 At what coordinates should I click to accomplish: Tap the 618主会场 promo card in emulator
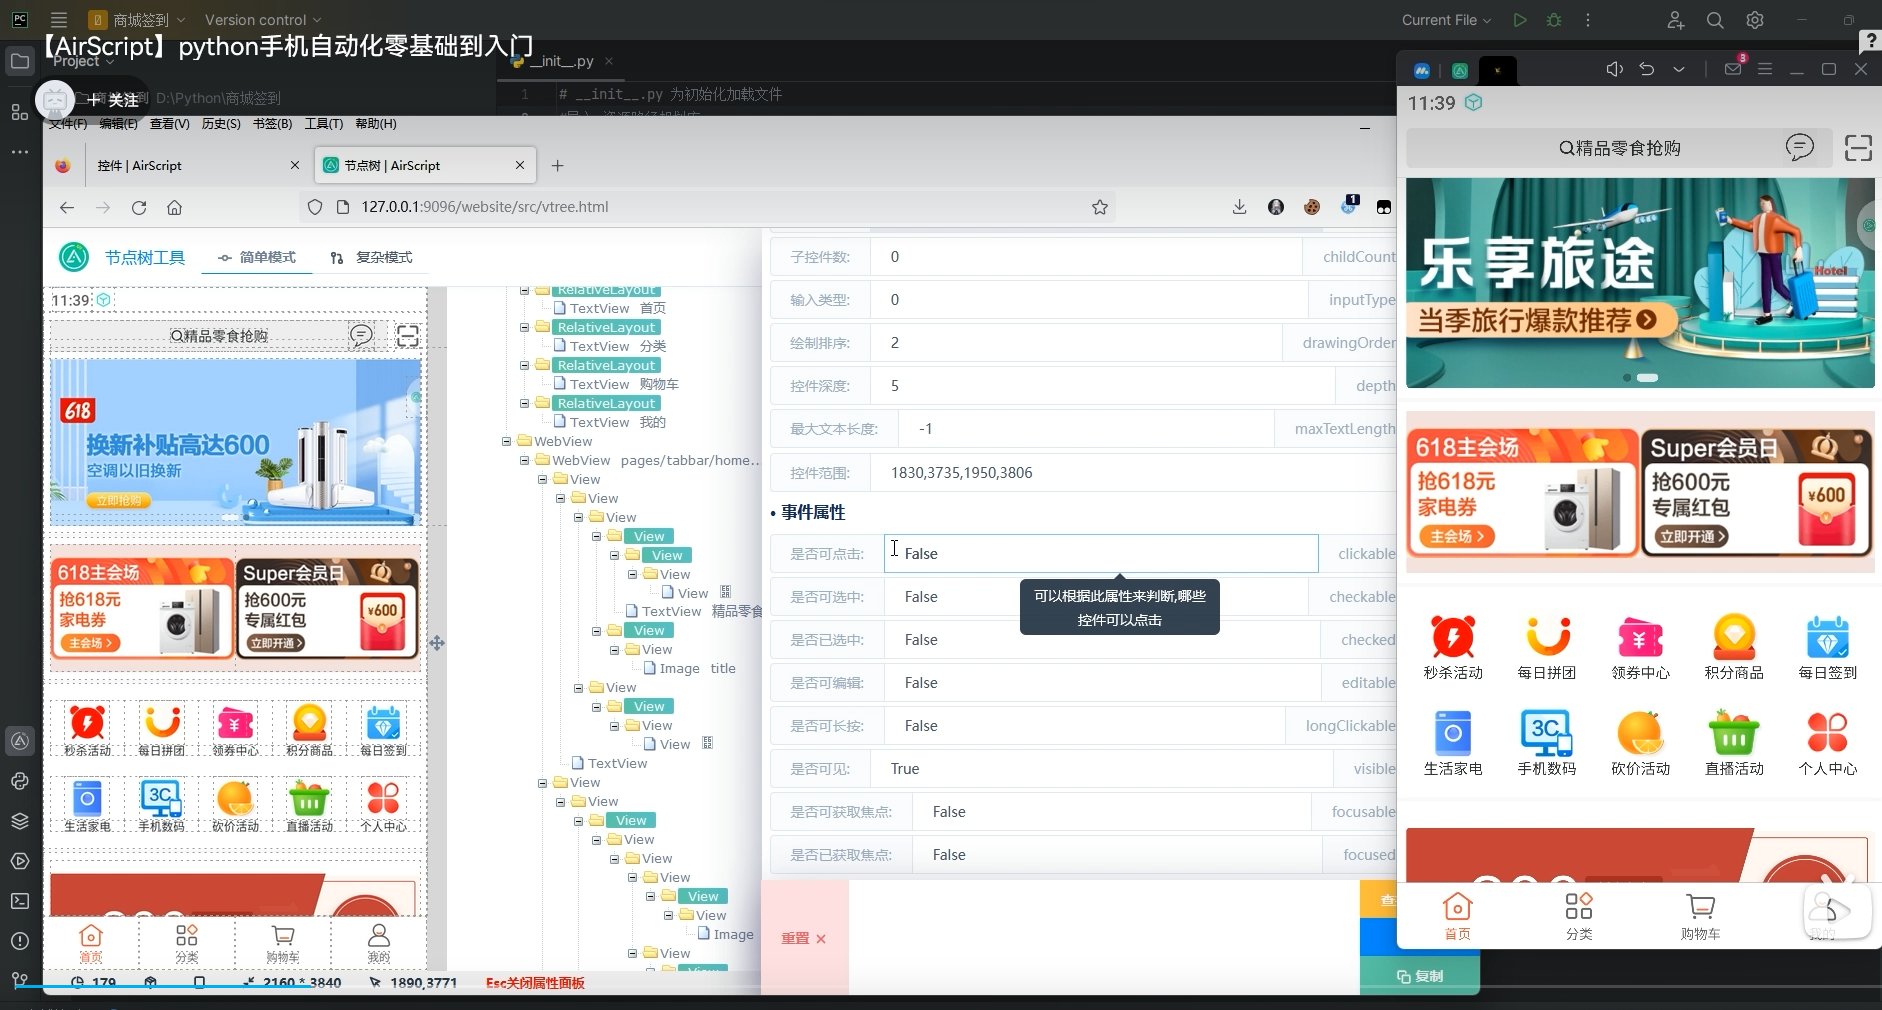pyautogui.click(x=1522, y=492)
